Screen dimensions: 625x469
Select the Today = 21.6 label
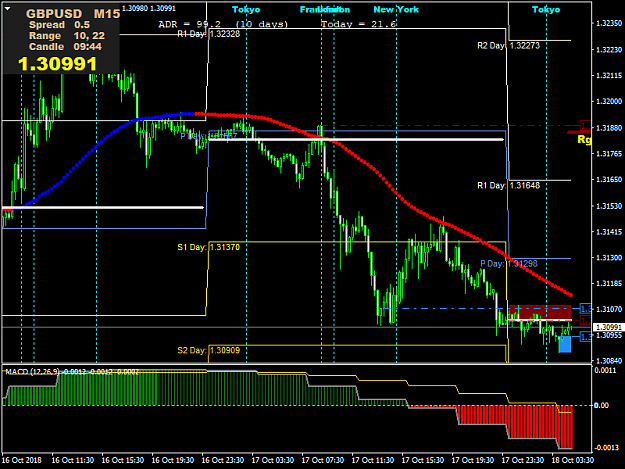pos(359,24)
